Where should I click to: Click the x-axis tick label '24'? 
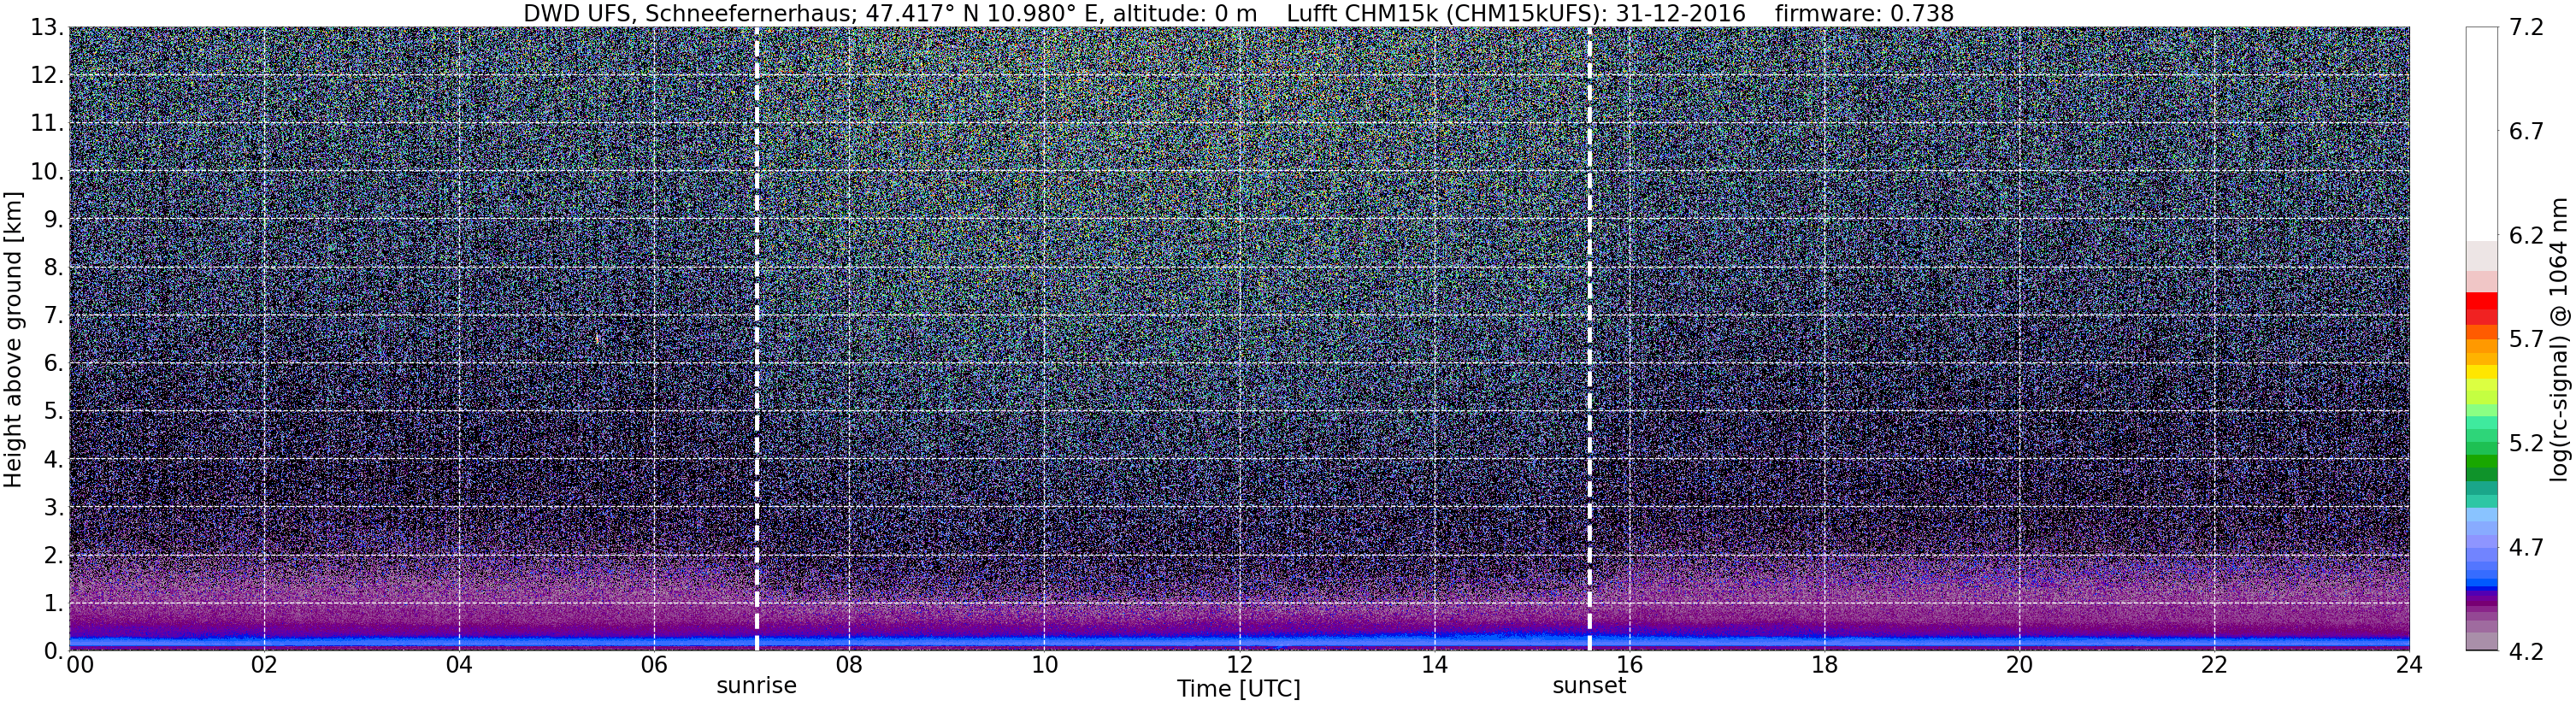point(2409,666)
